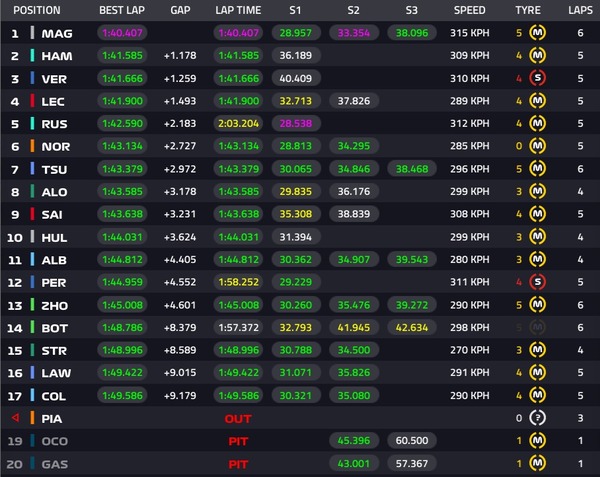Click GAS's medium tyre icon
Screen dimensions: 600x477
(x=536, y=464)
